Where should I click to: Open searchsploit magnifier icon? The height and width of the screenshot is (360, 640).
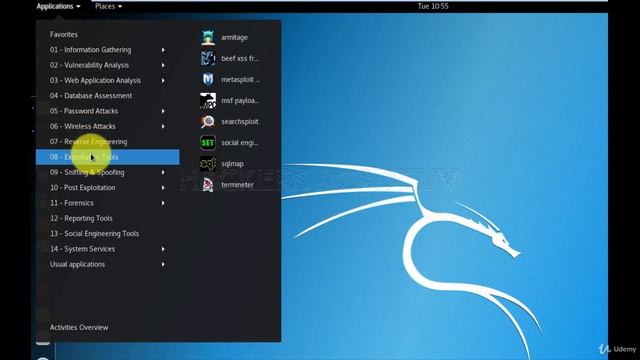[208, 122]
